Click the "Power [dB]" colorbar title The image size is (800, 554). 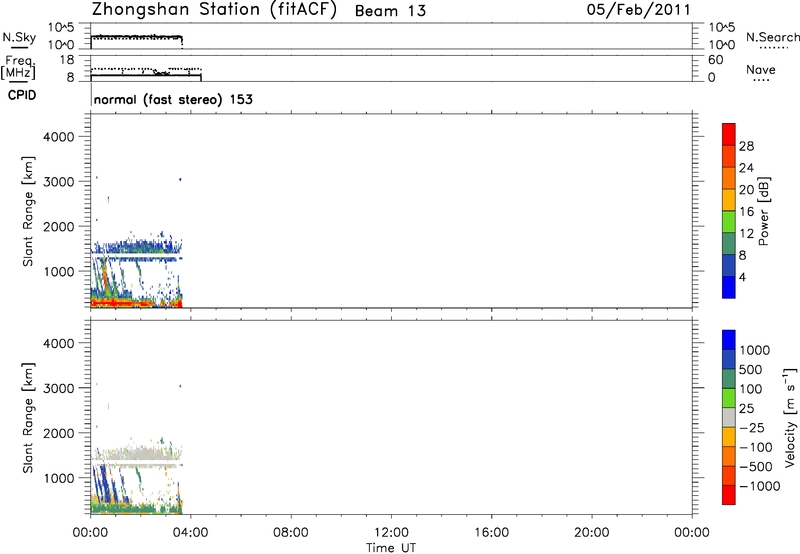763,211
